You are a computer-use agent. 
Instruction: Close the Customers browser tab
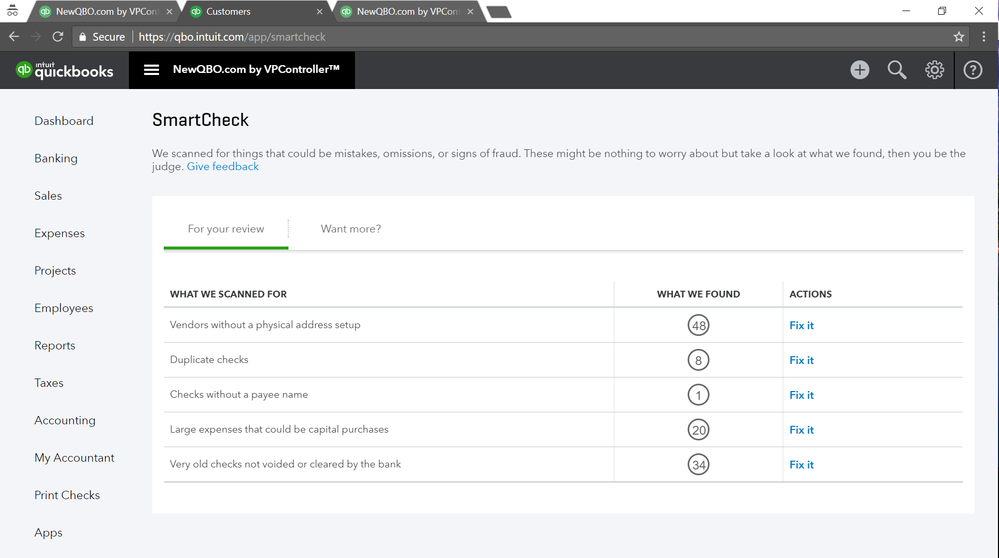point(319,11)
